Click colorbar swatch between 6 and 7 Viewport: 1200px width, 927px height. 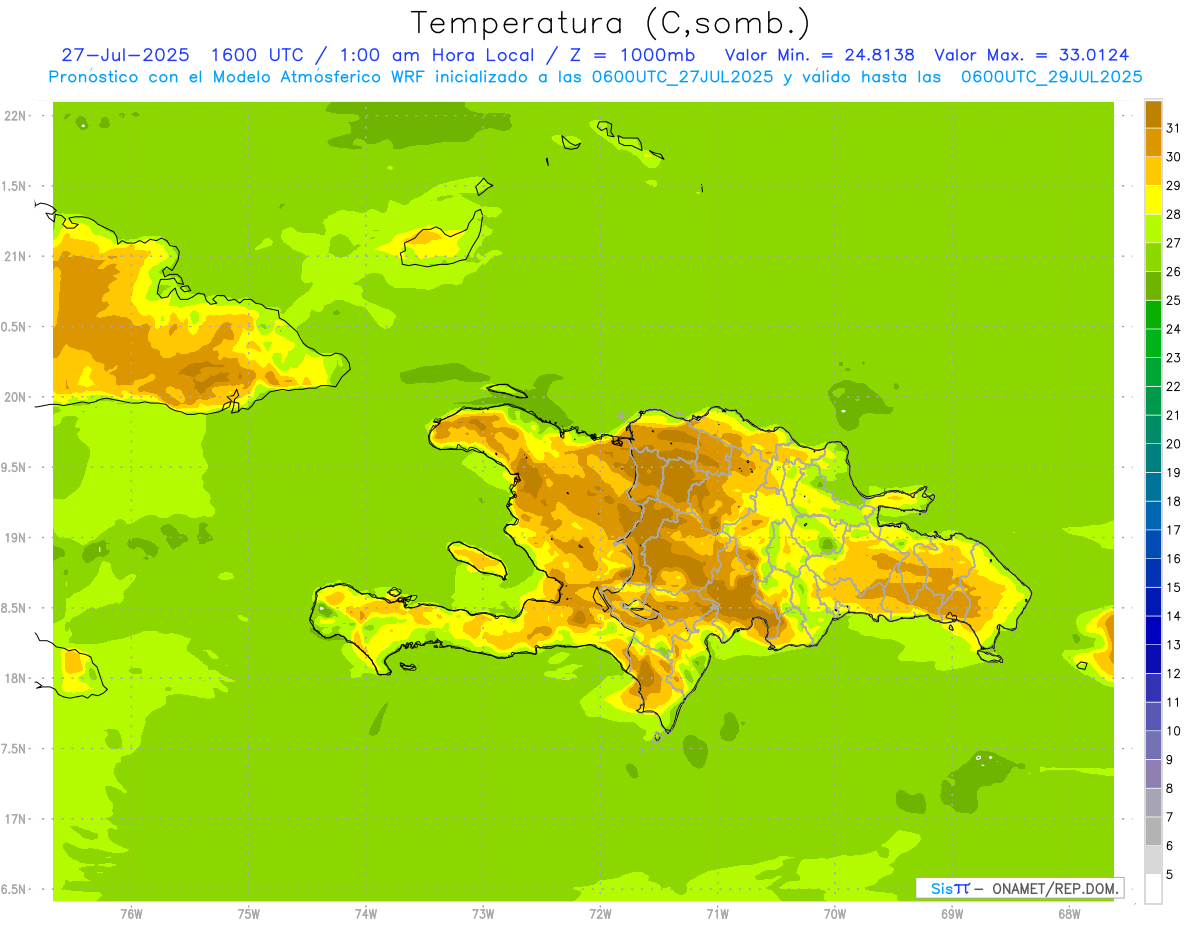click(x=1153, y=832)
